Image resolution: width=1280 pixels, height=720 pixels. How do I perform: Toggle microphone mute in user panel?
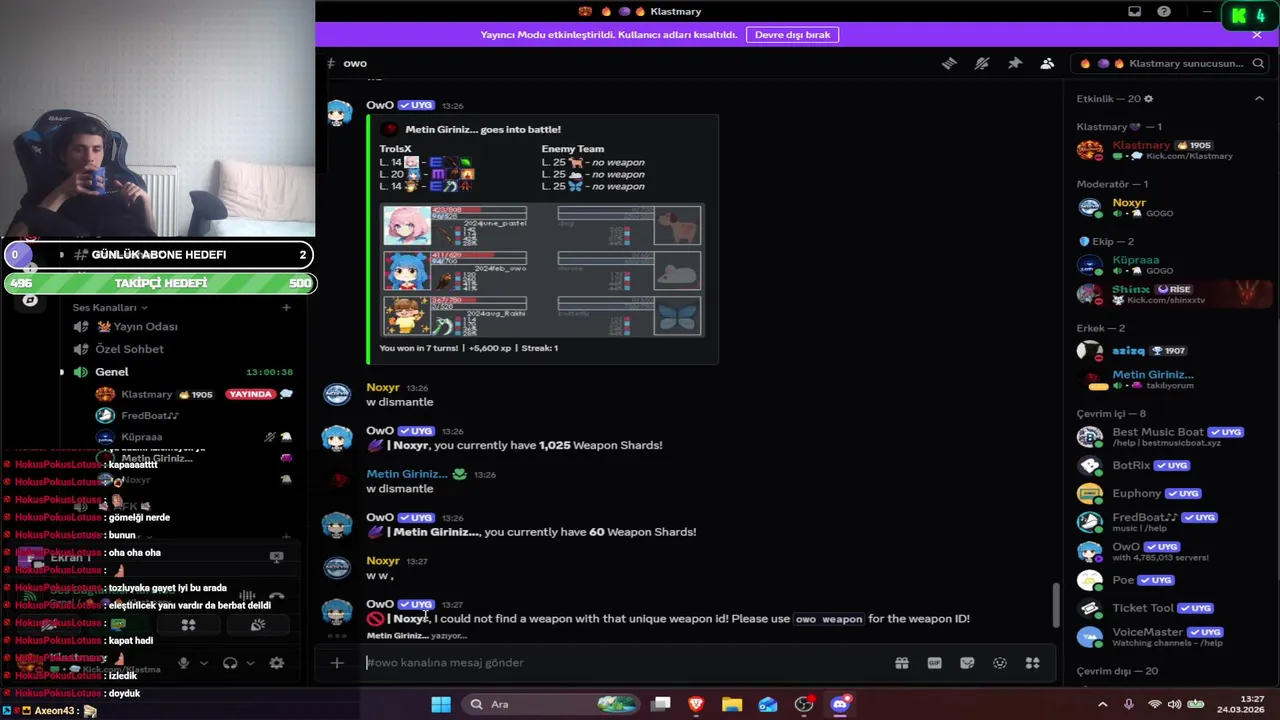183,663
